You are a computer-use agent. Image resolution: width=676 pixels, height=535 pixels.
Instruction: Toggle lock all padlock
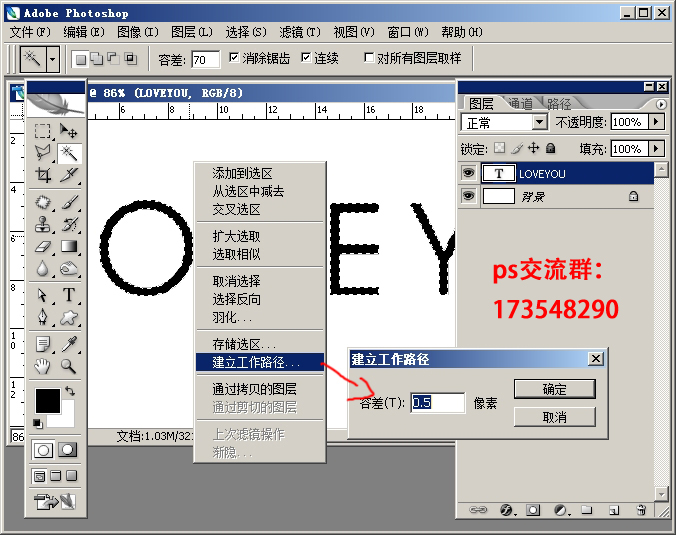point(551,148)
